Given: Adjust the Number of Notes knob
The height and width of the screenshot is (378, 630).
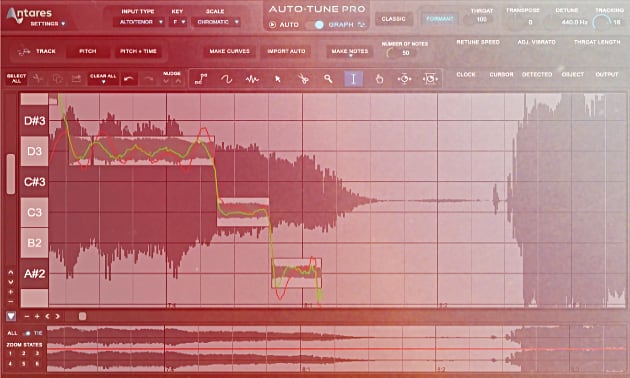Looking at the screenshot, I should click(390, 53).
